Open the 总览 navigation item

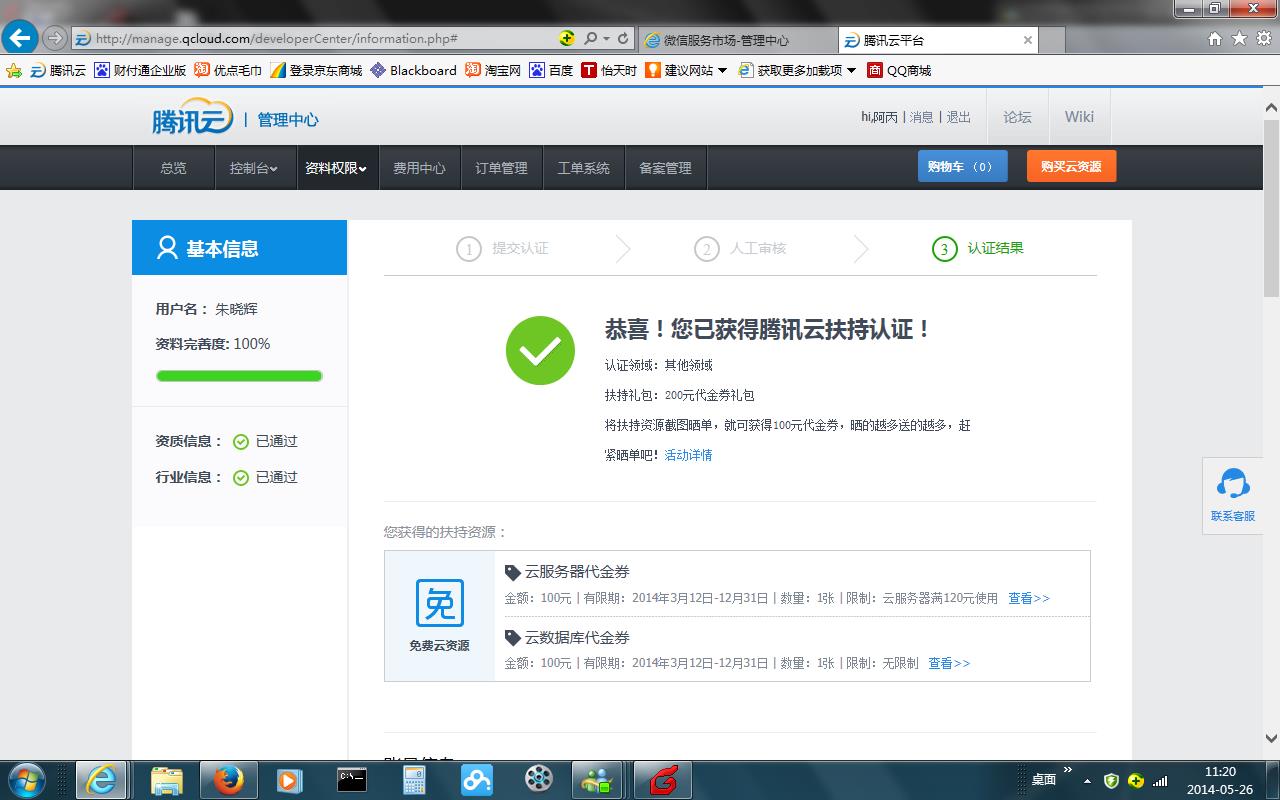point(173,168)
